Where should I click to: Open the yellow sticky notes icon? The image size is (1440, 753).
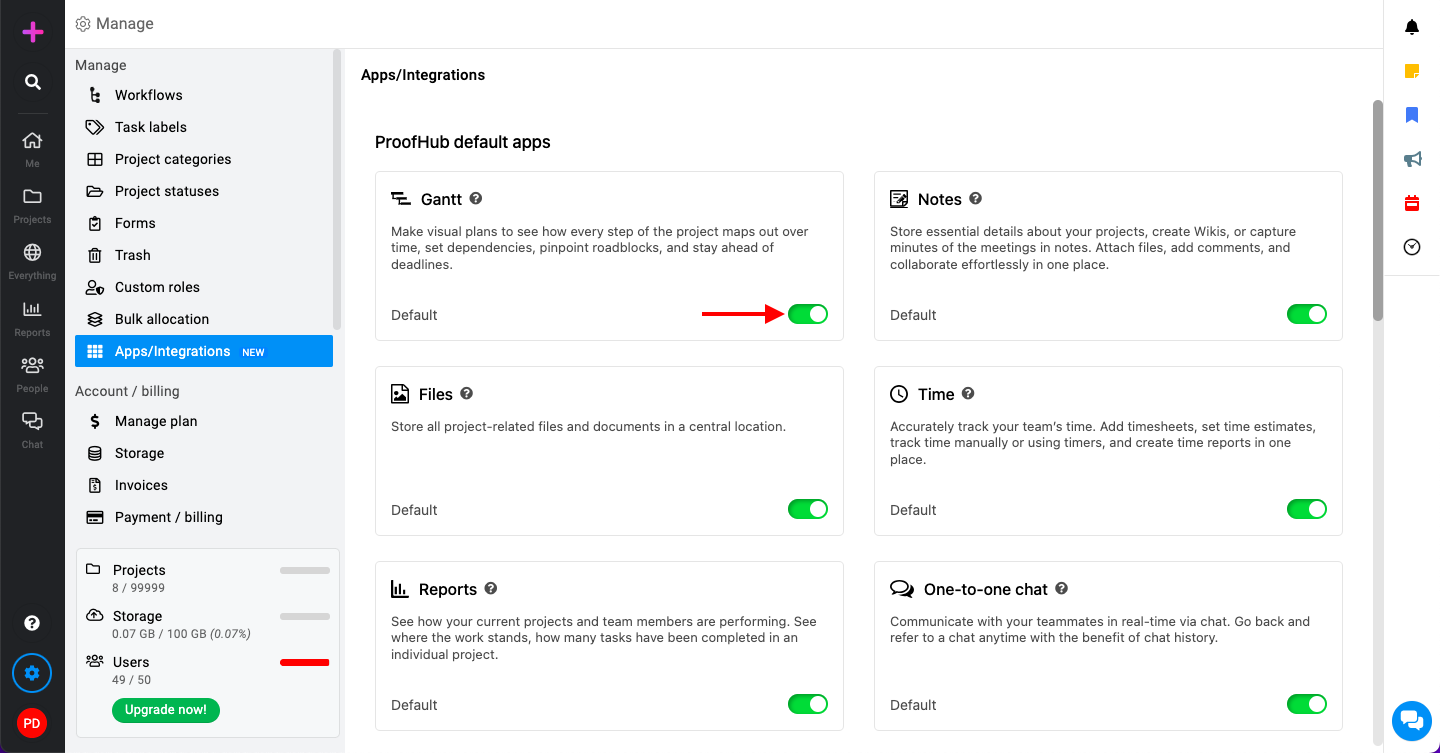[x=1412, y=71]
